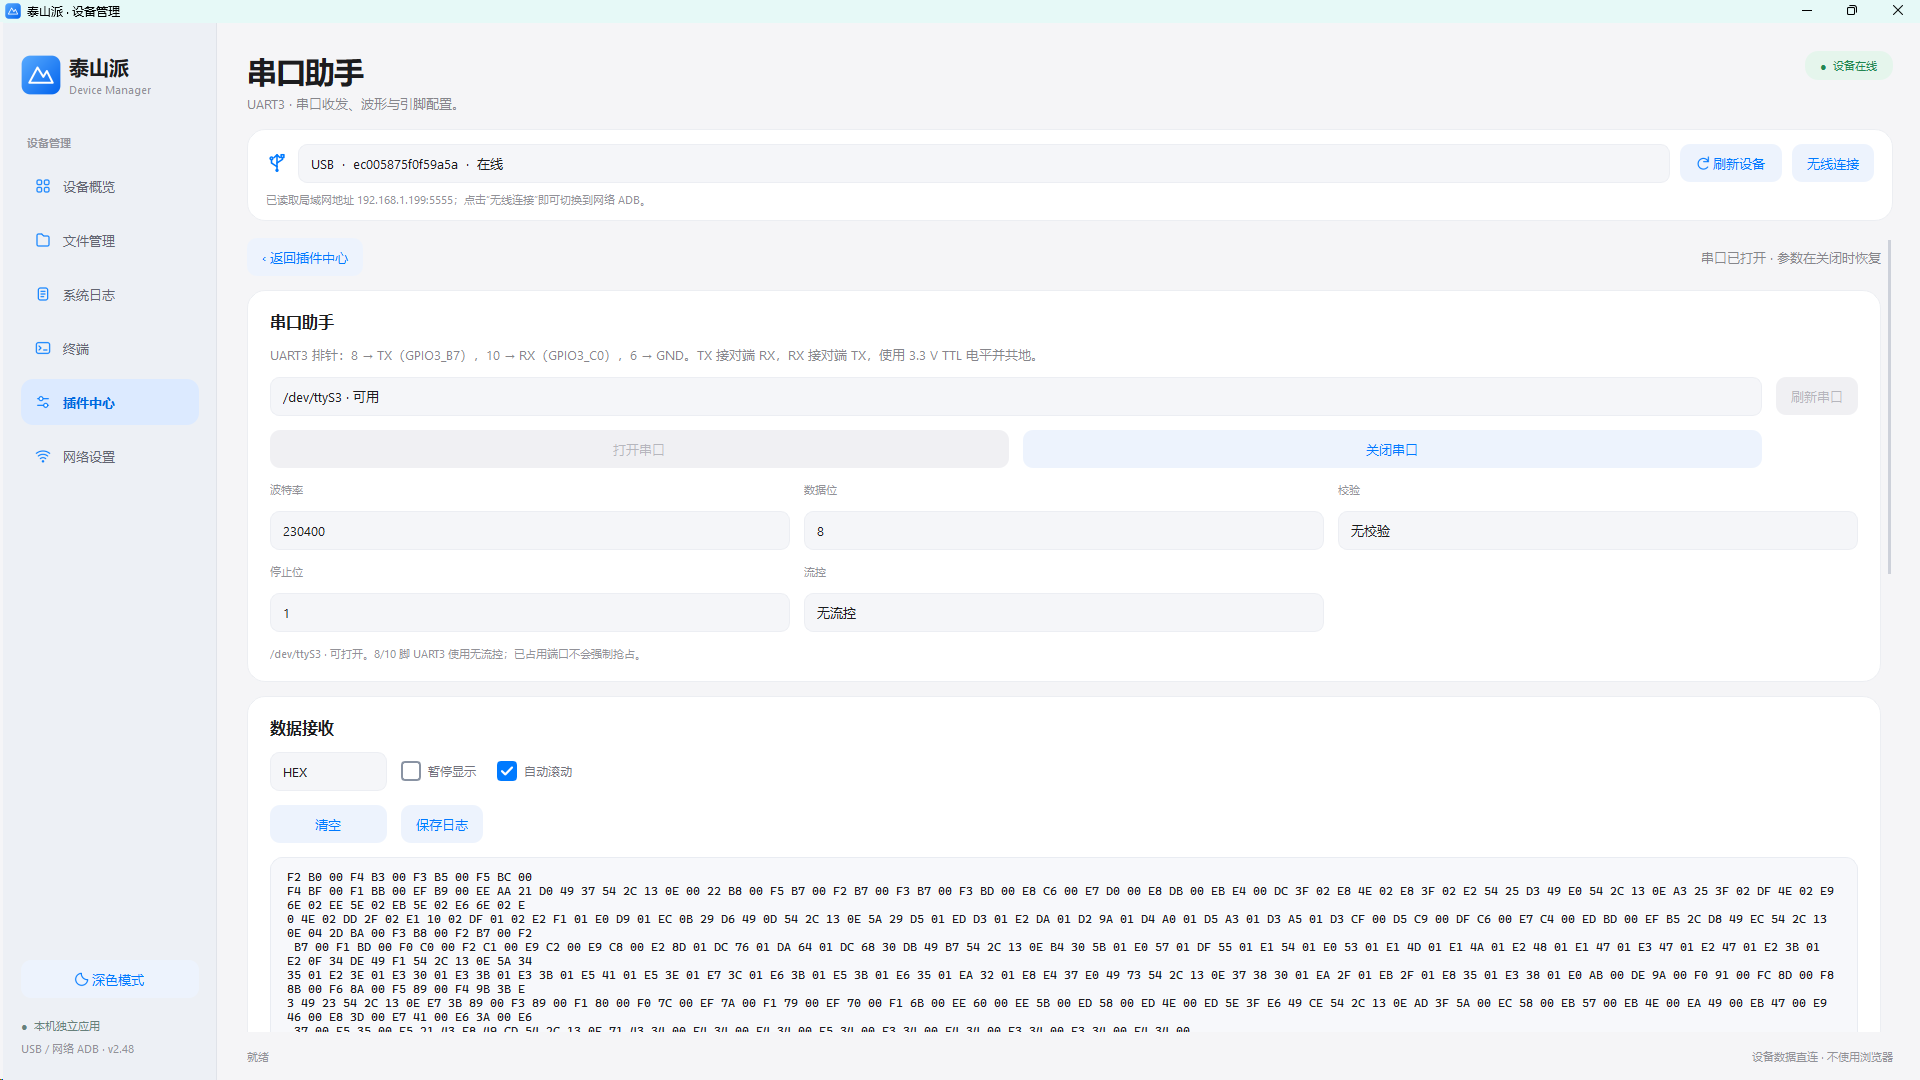Screen dimensions: 1920x1080
Task: Open the 波特率 230400 dropdown
Action: [529, 531]
